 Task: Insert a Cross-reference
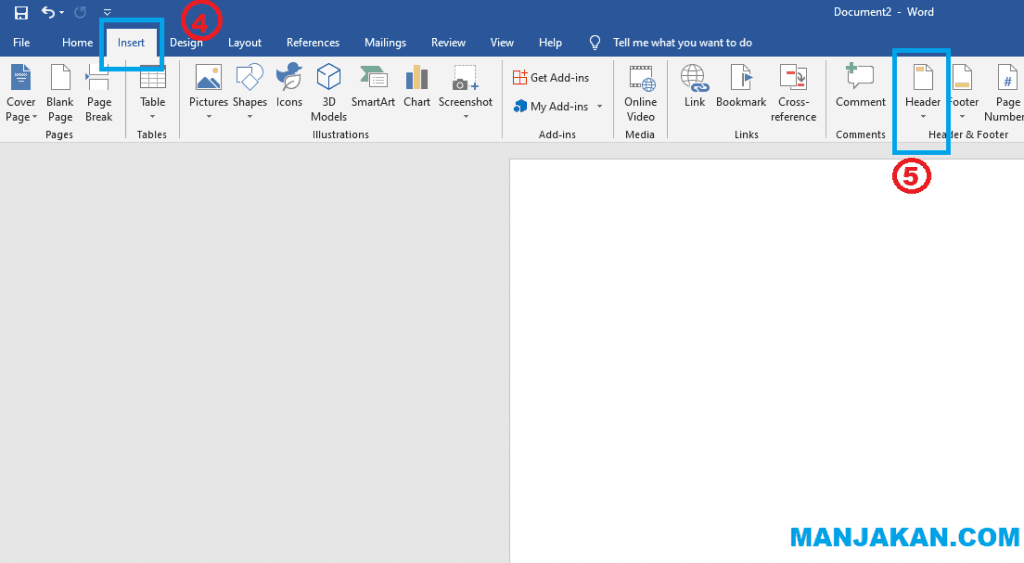(793, 93)
